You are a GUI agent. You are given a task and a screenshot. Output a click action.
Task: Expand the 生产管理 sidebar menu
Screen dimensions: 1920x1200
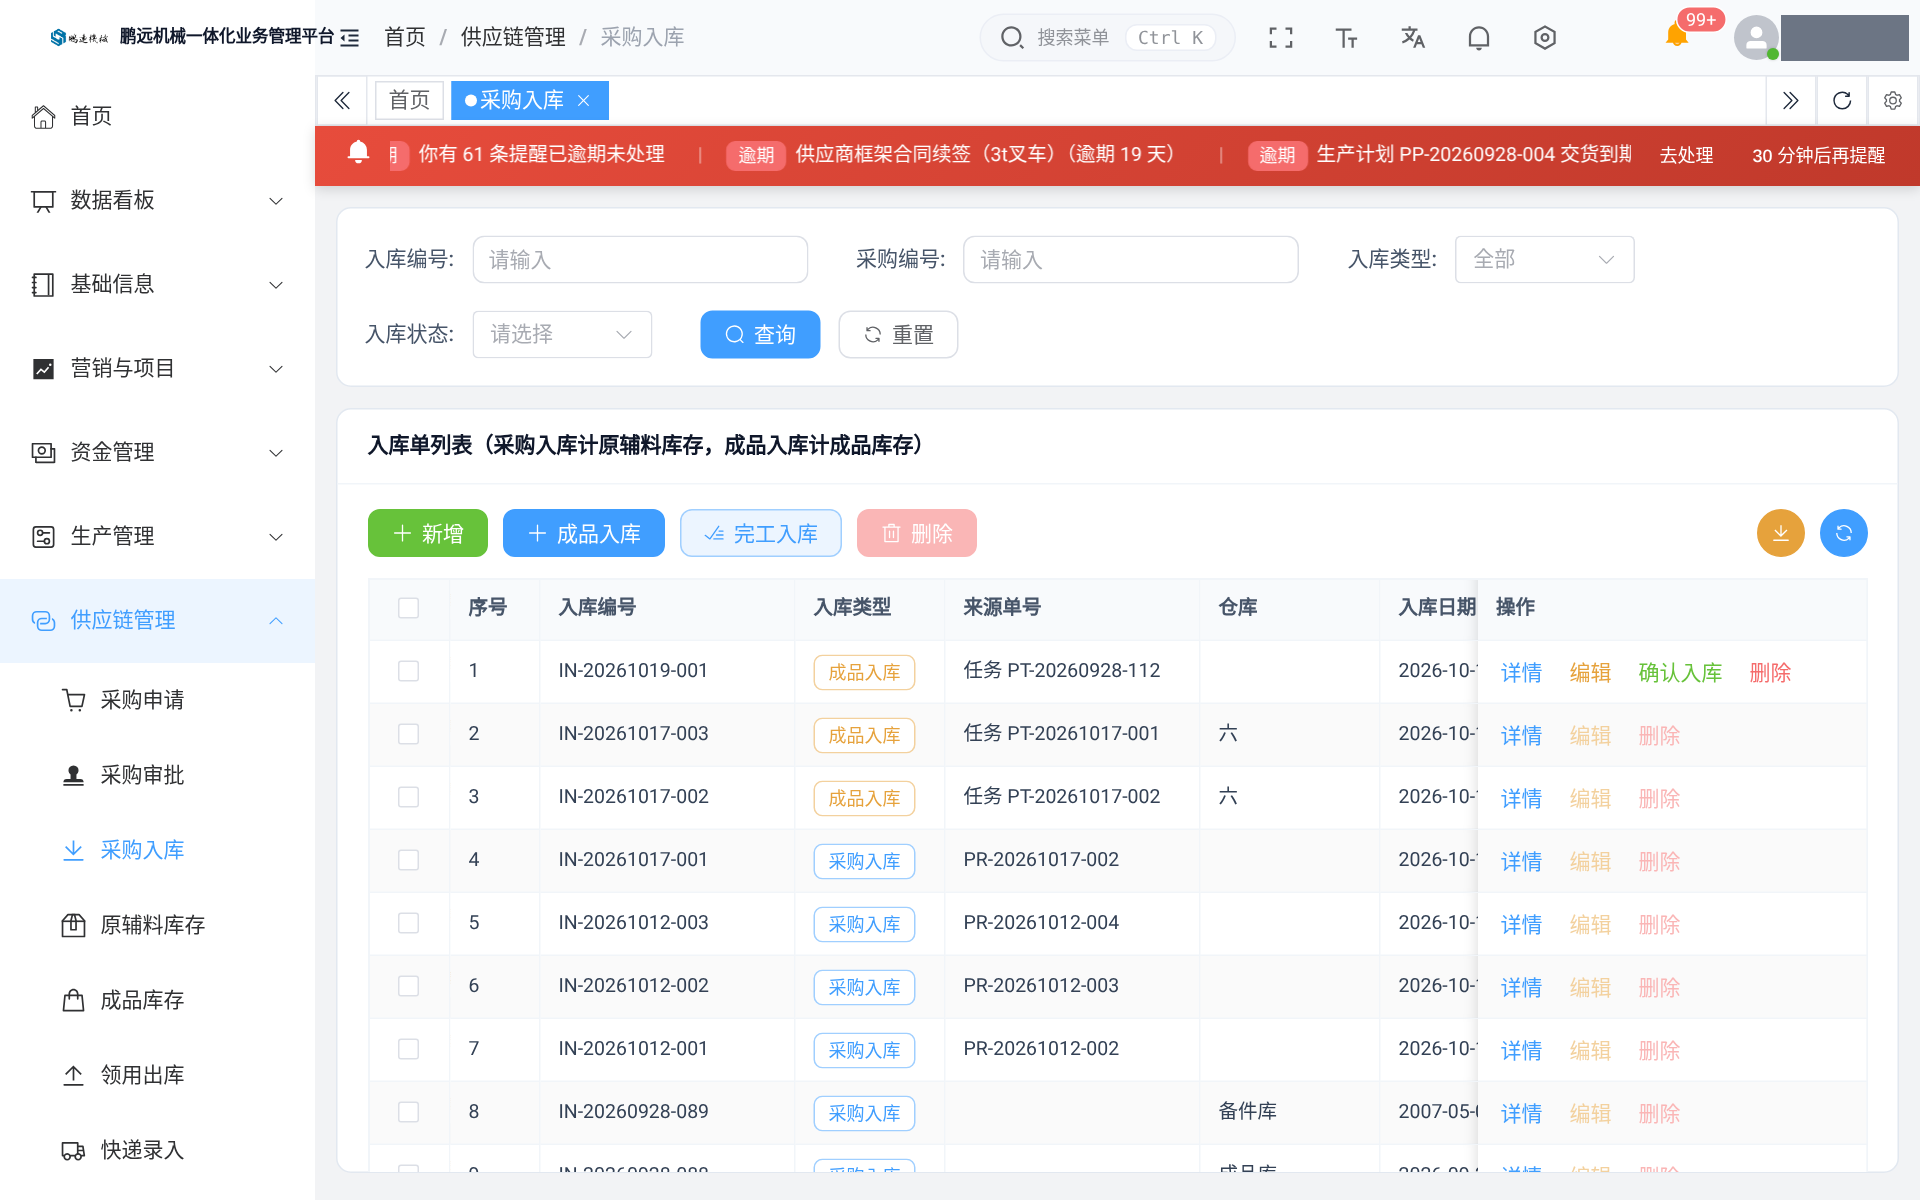[x=158, y=536]
